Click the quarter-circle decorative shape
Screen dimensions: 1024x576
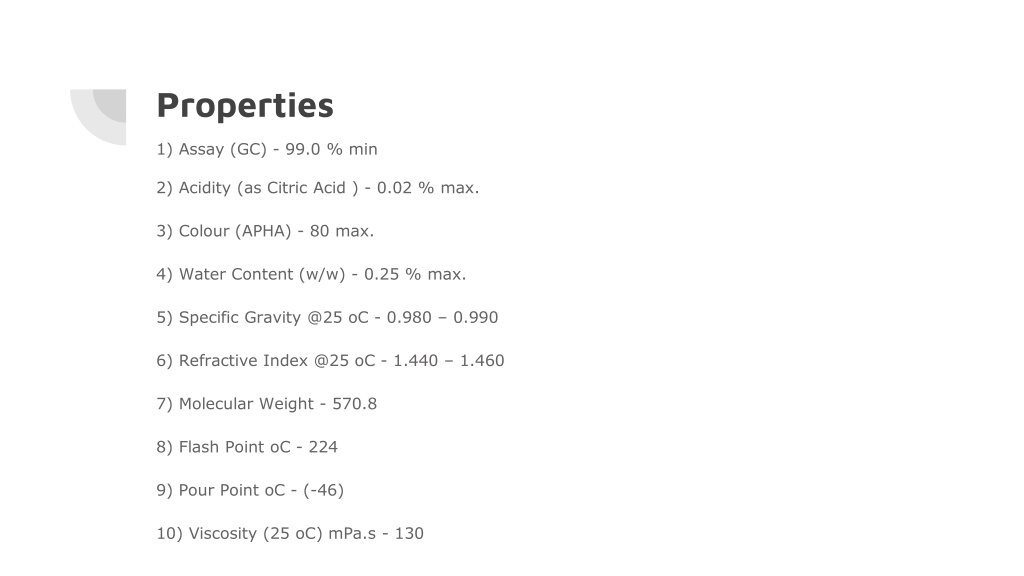98,117
